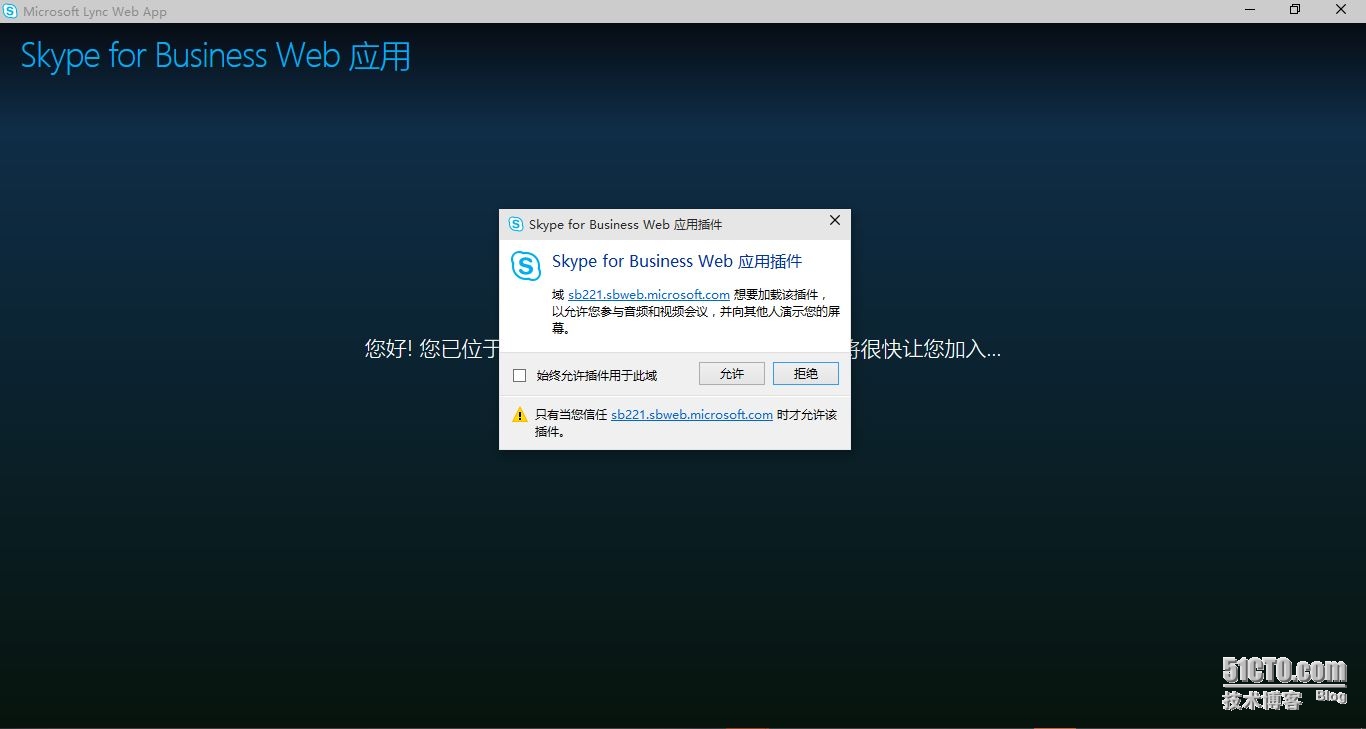Click the yellow warning triangle icon

pos(520,415)
